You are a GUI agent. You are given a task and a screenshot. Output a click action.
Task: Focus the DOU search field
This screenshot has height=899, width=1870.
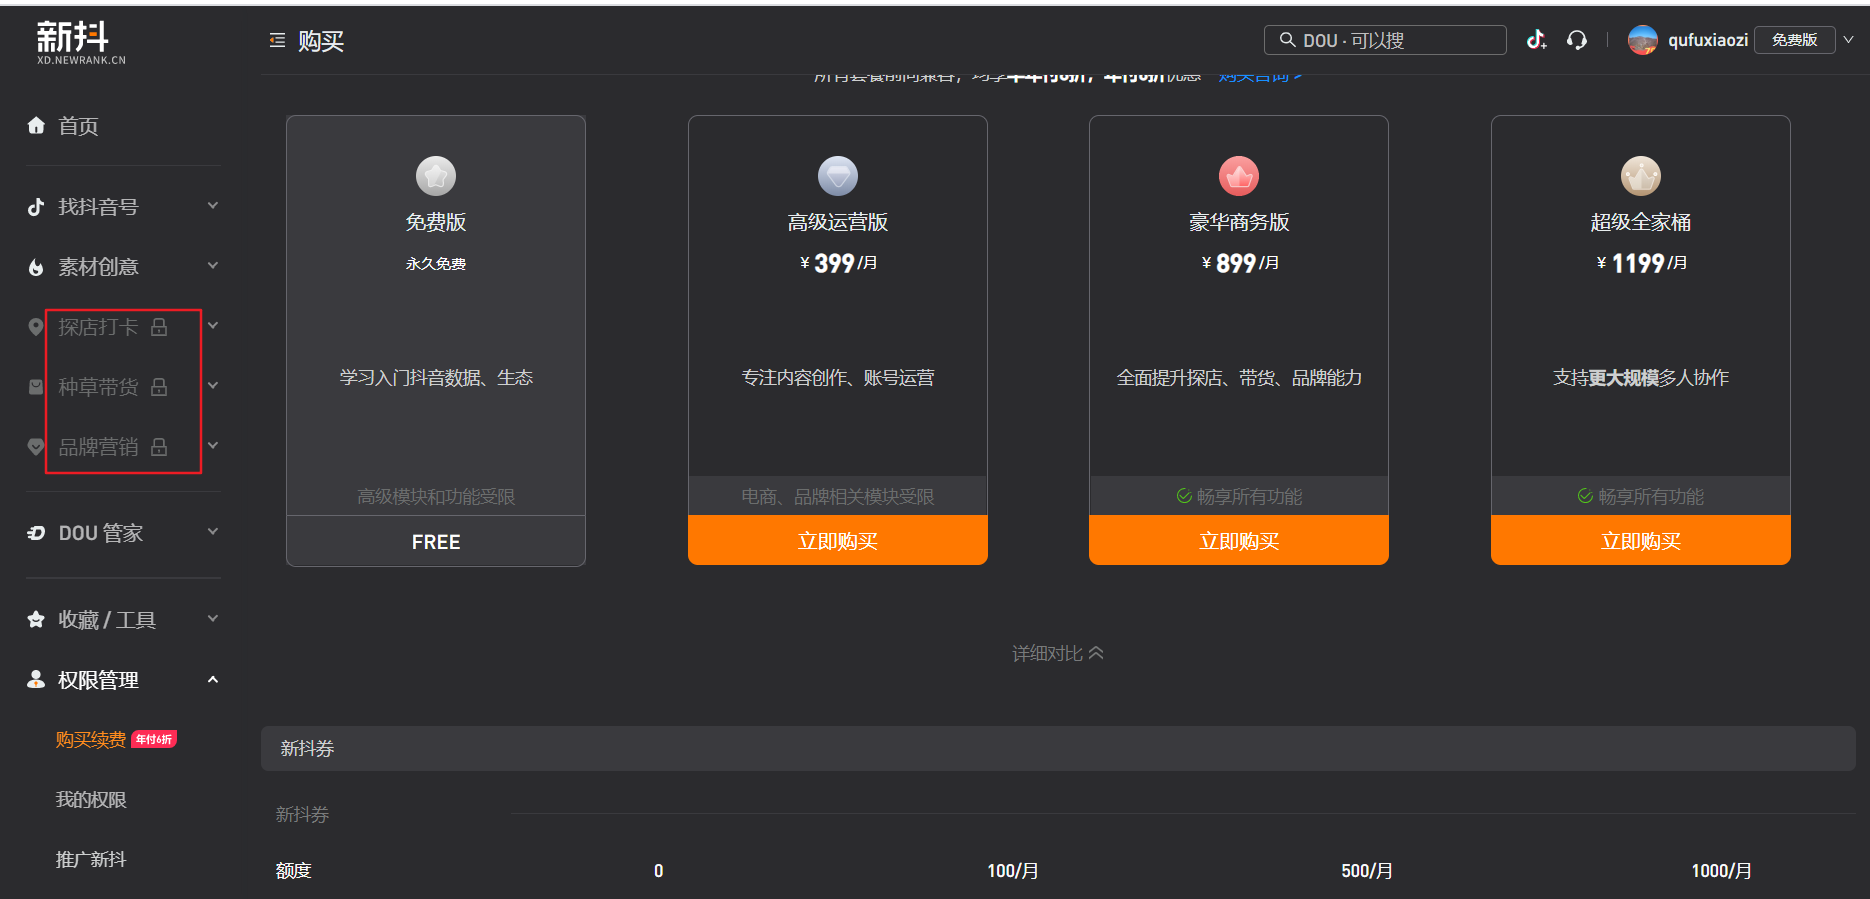1385,40
